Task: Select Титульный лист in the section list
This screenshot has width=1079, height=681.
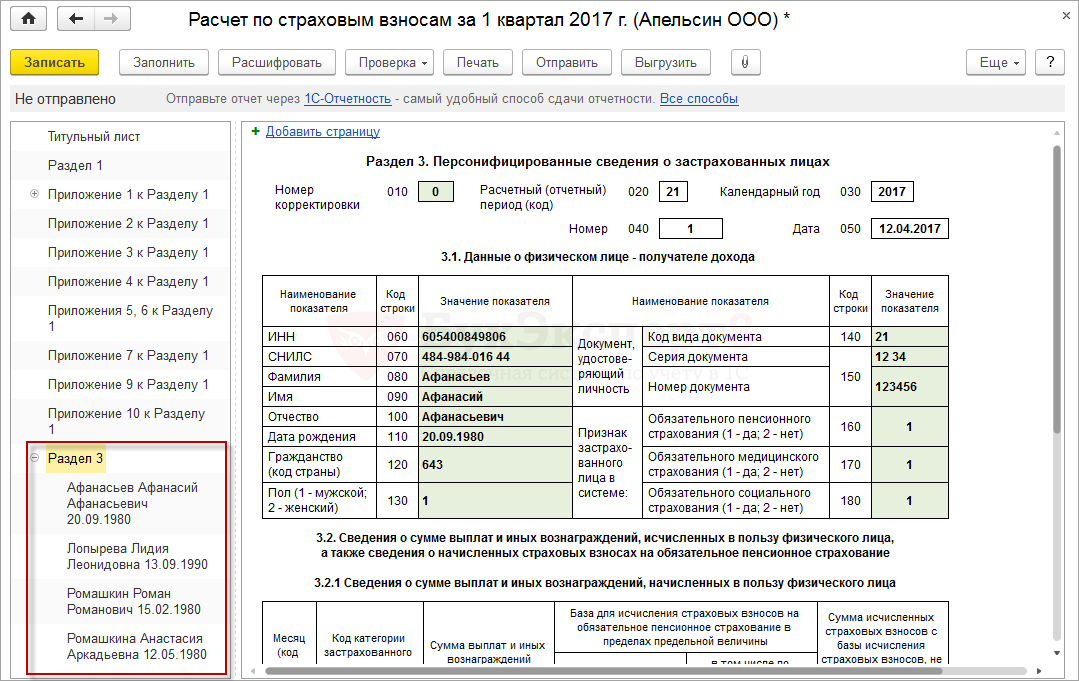Action: (94, 136)
